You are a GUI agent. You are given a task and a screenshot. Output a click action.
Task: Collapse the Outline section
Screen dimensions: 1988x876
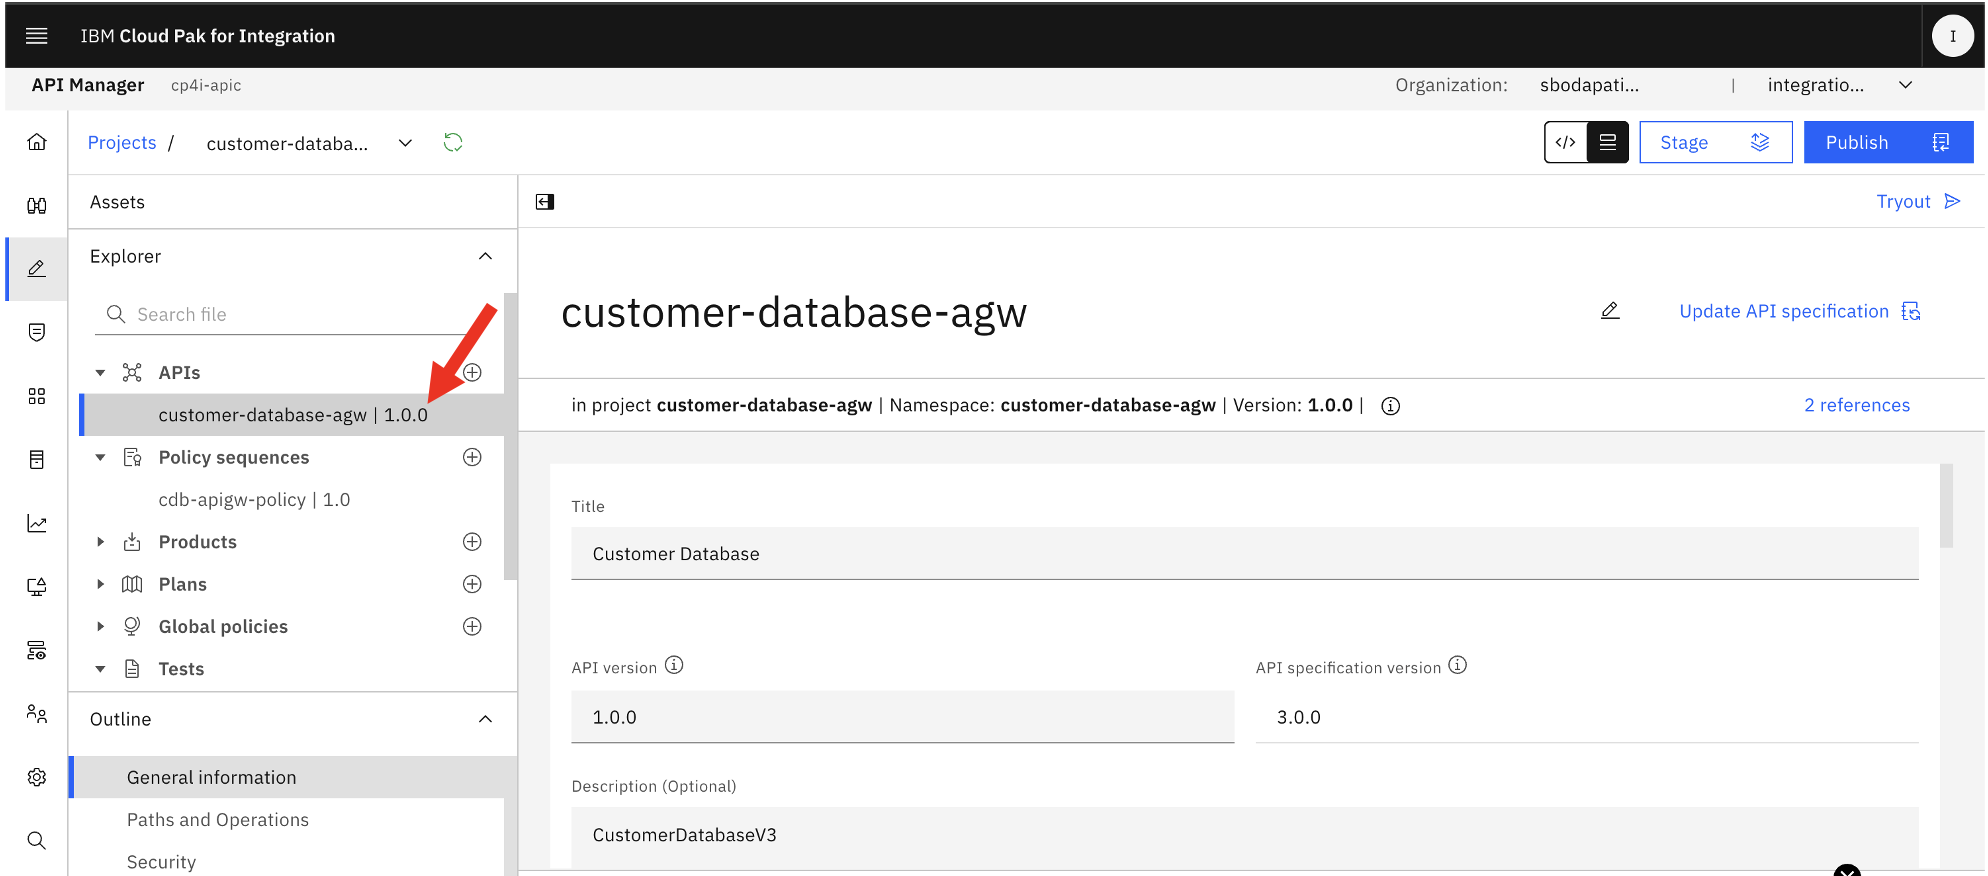click(486, 719)
